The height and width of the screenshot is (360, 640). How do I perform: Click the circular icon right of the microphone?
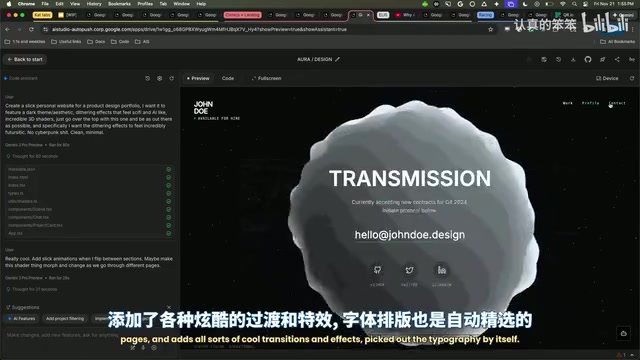click(x=154, y=348)
